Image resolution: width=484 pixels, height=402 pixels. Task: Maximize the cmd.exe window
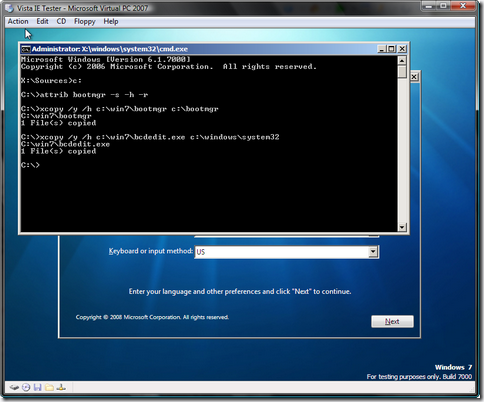[x=391, y=49]
